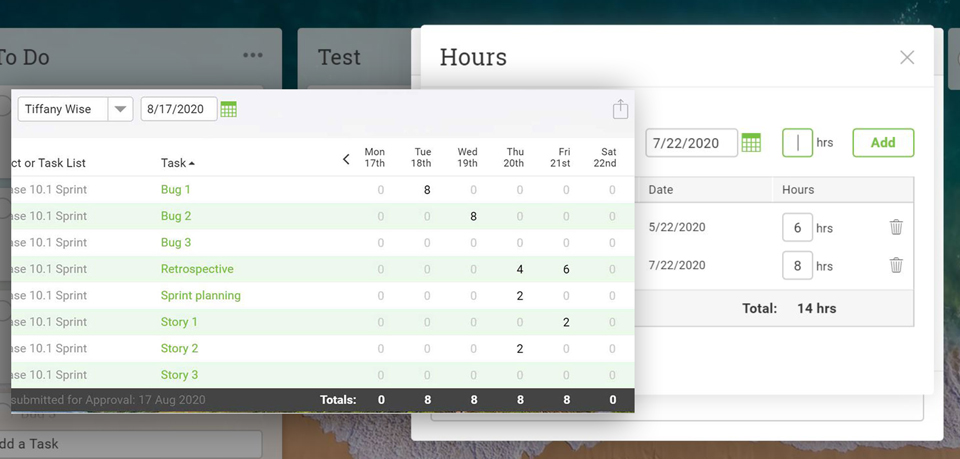Click the Project or Task List column header
The height and width of the screenshot is (459, 960).
[48, 163]
